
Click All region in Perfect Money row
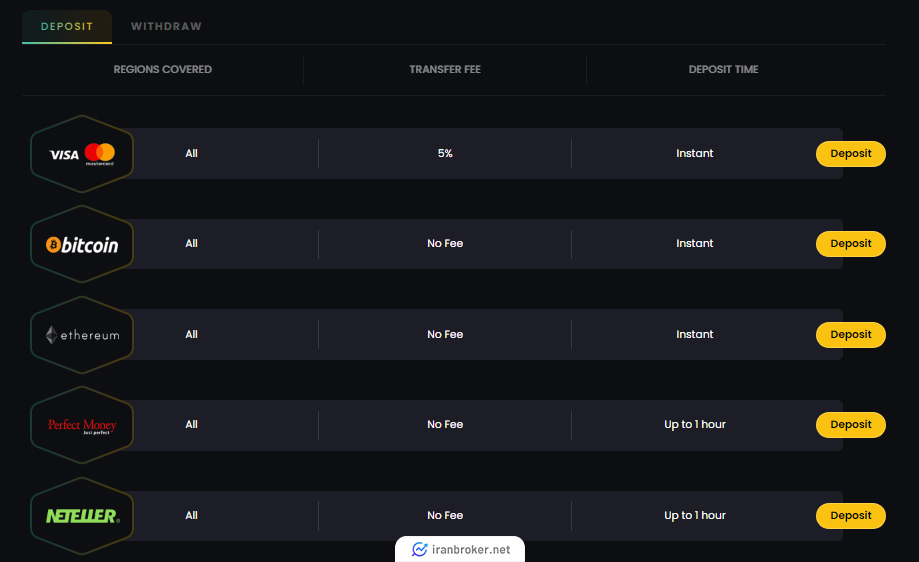pyautogui.click(x=191, y=425)
